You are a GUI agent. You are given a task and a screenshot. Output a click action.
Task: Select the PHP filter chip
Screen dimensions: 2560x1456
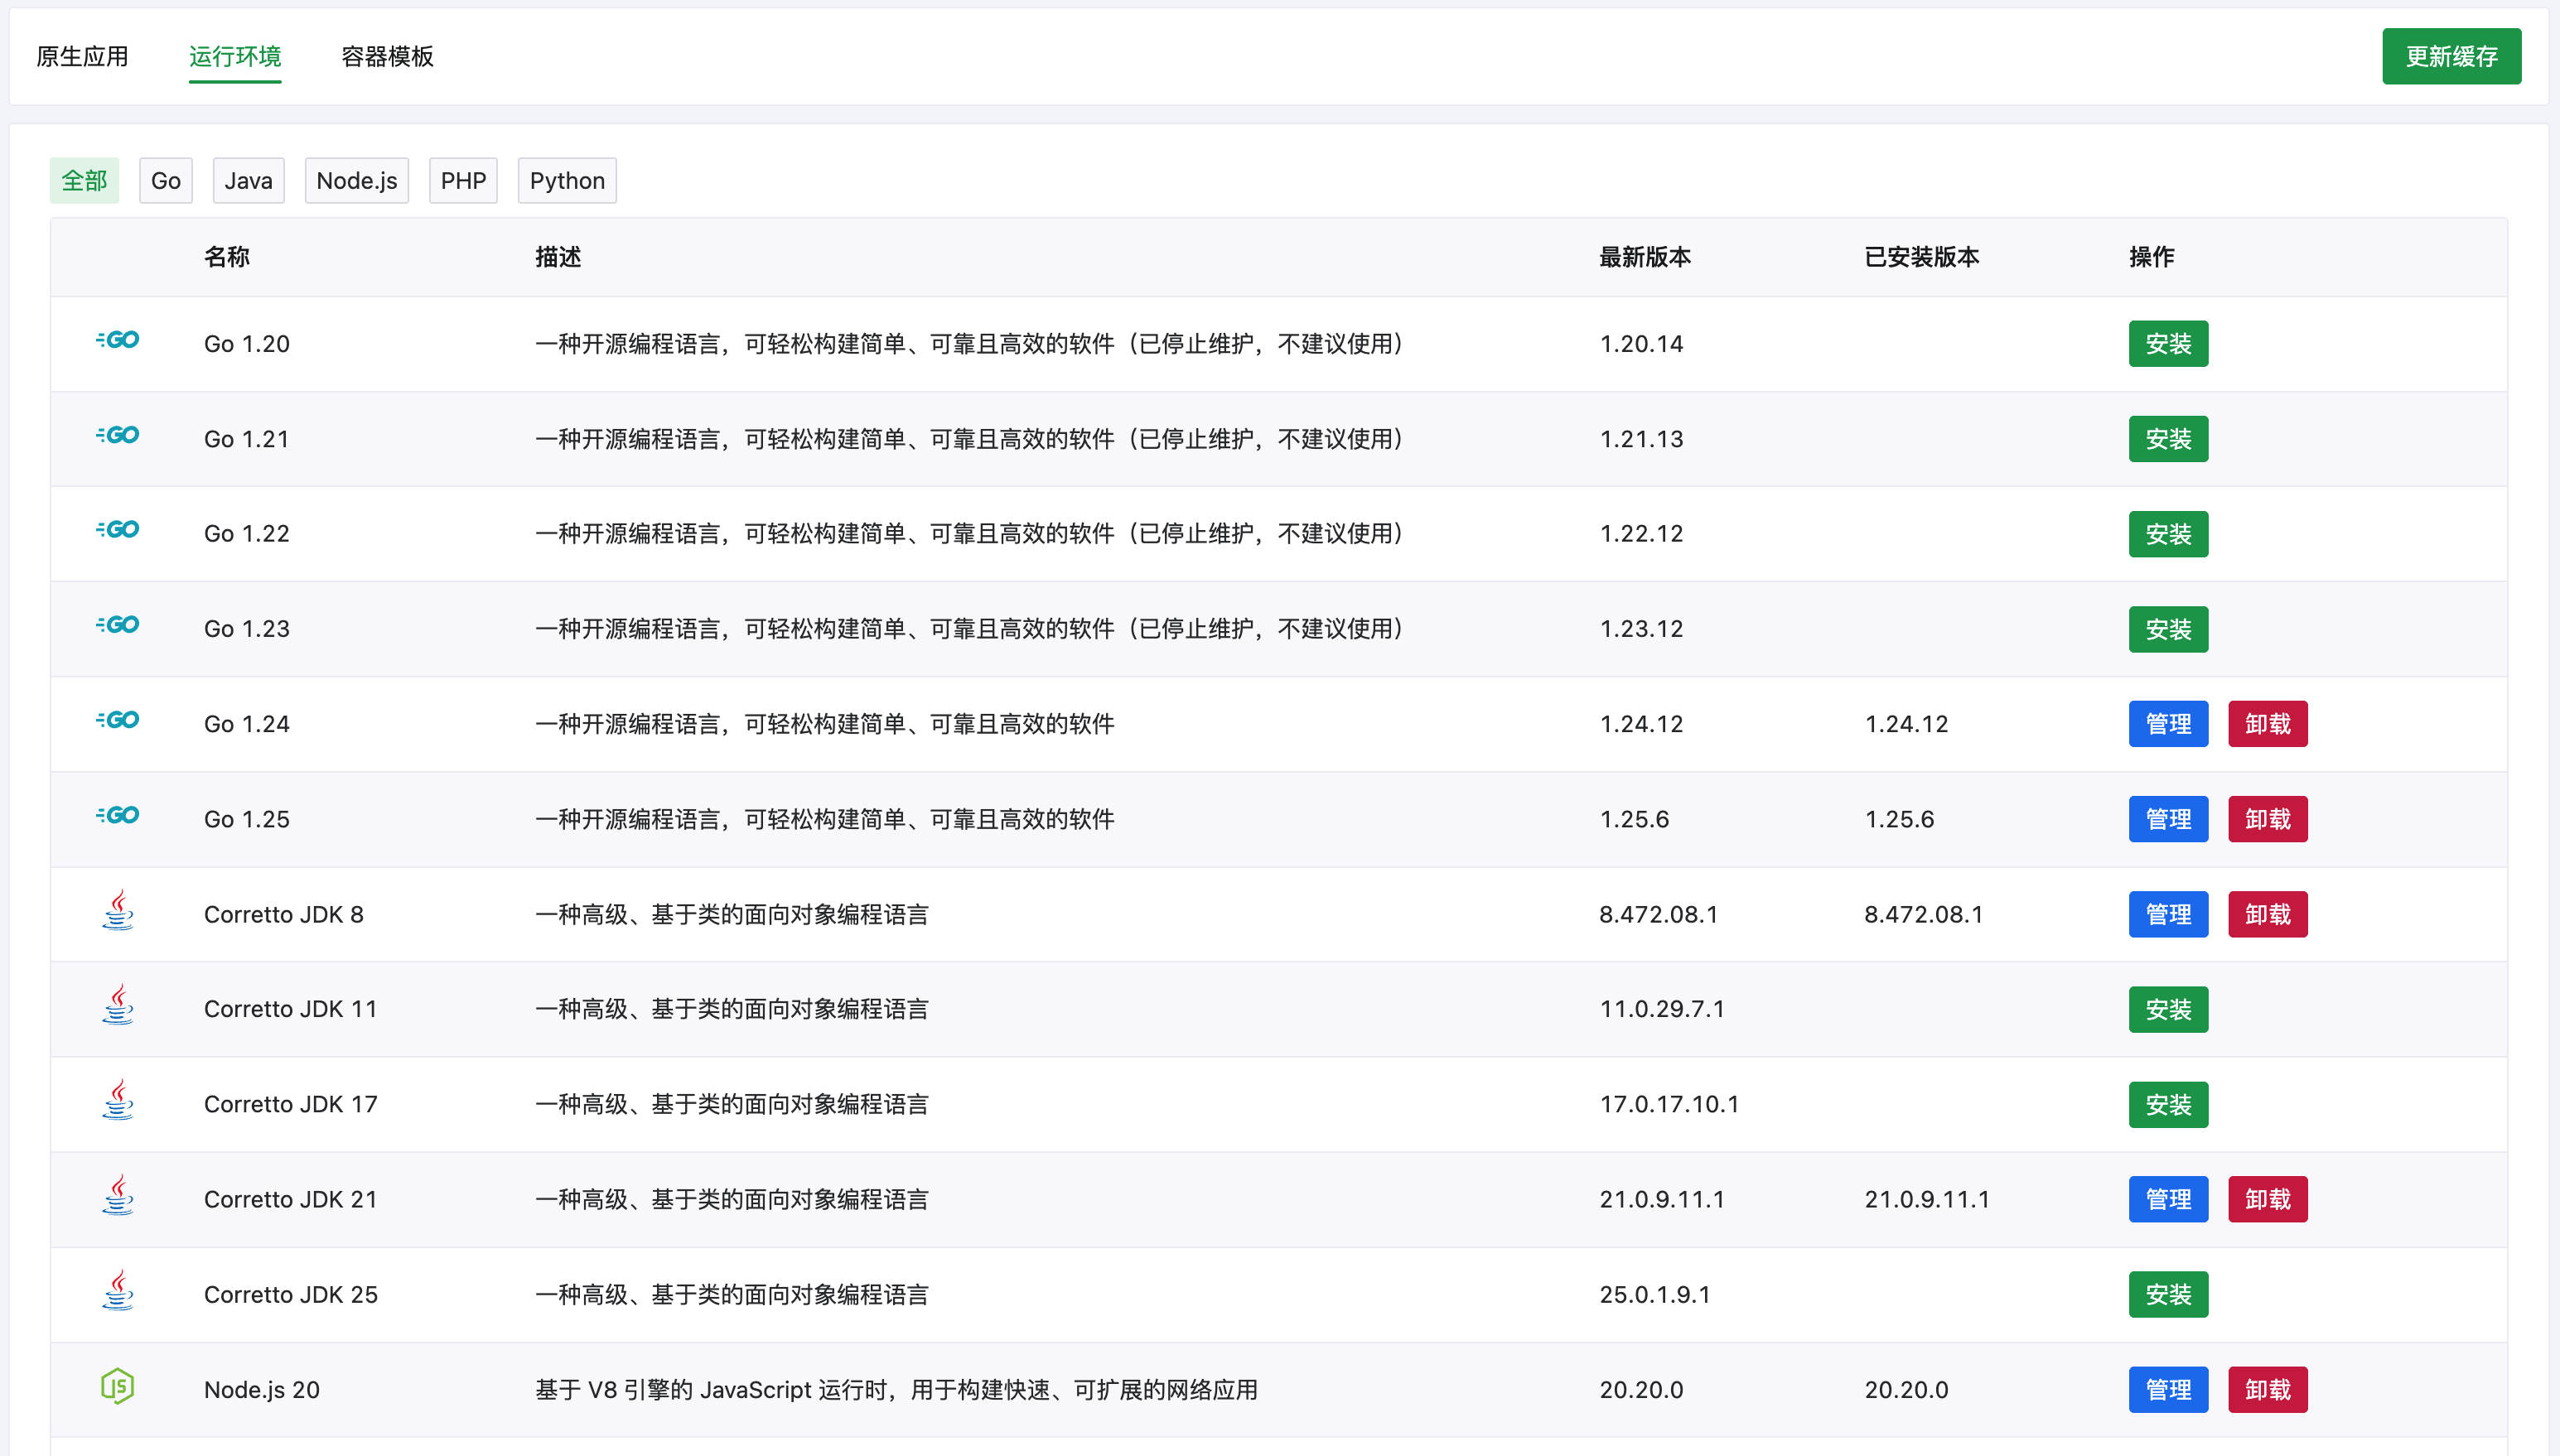click(x=463, y=180)
